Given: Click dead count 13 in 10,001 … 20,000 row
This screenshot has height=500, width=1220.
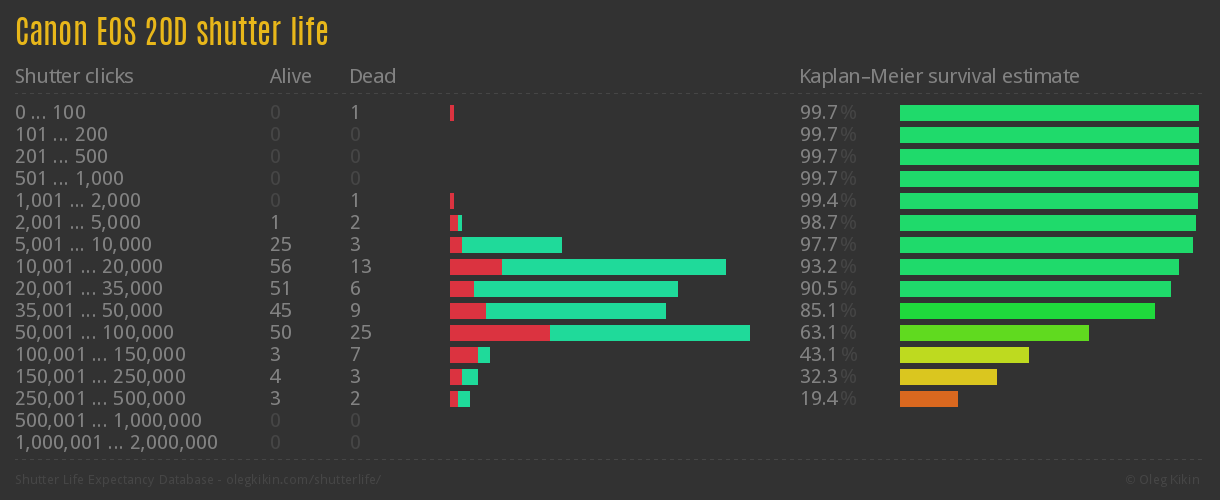Looking at the screenshot, I should point(360,267).
